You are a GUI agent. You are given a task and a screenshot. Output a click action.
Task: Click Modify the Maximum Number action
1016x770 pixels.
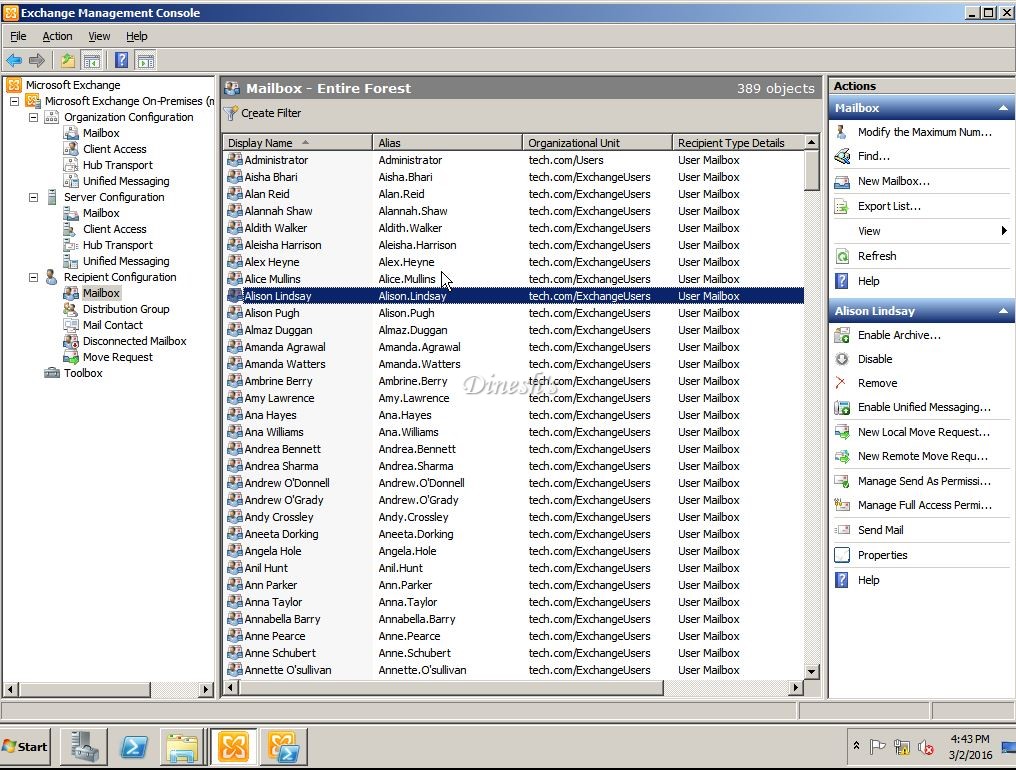[924, 132]
